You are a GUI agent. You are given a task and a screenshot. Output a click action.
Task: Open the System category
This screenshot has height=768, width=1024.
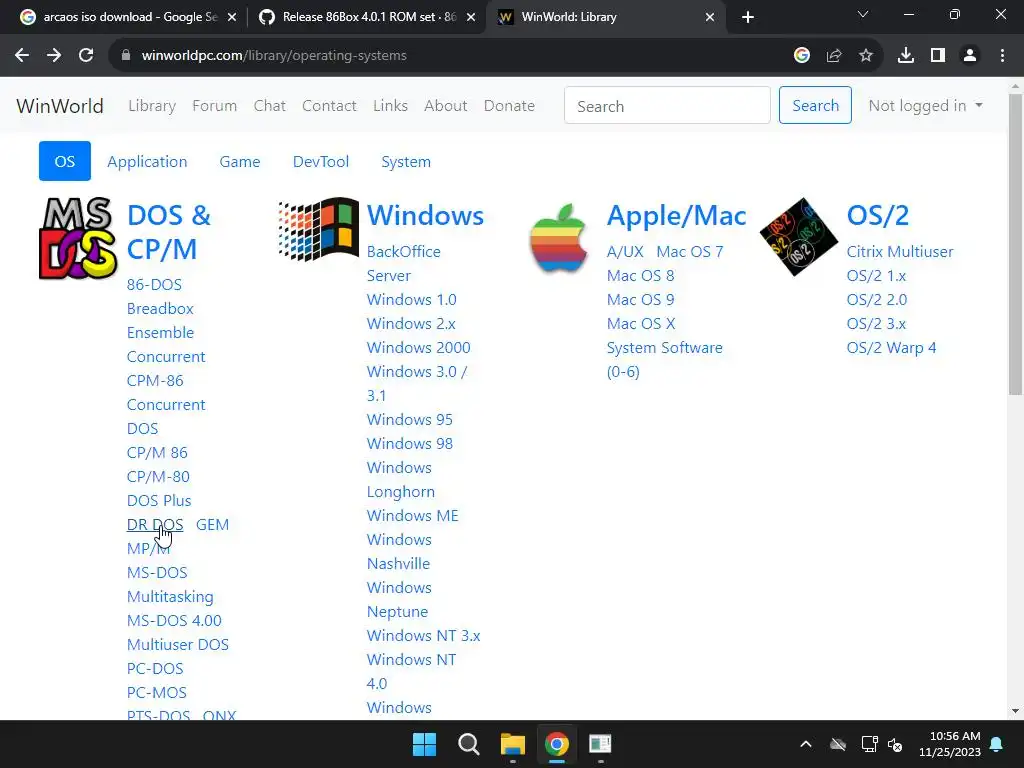point(406,161)
